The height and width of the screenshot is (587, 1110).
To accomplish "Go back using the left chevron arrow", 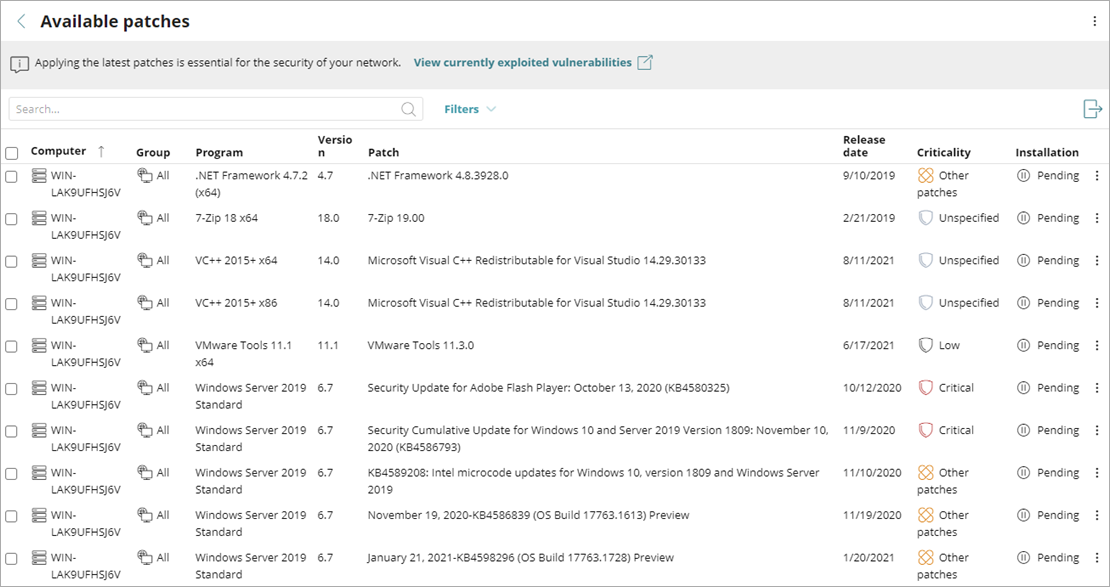I will point(20,20).
